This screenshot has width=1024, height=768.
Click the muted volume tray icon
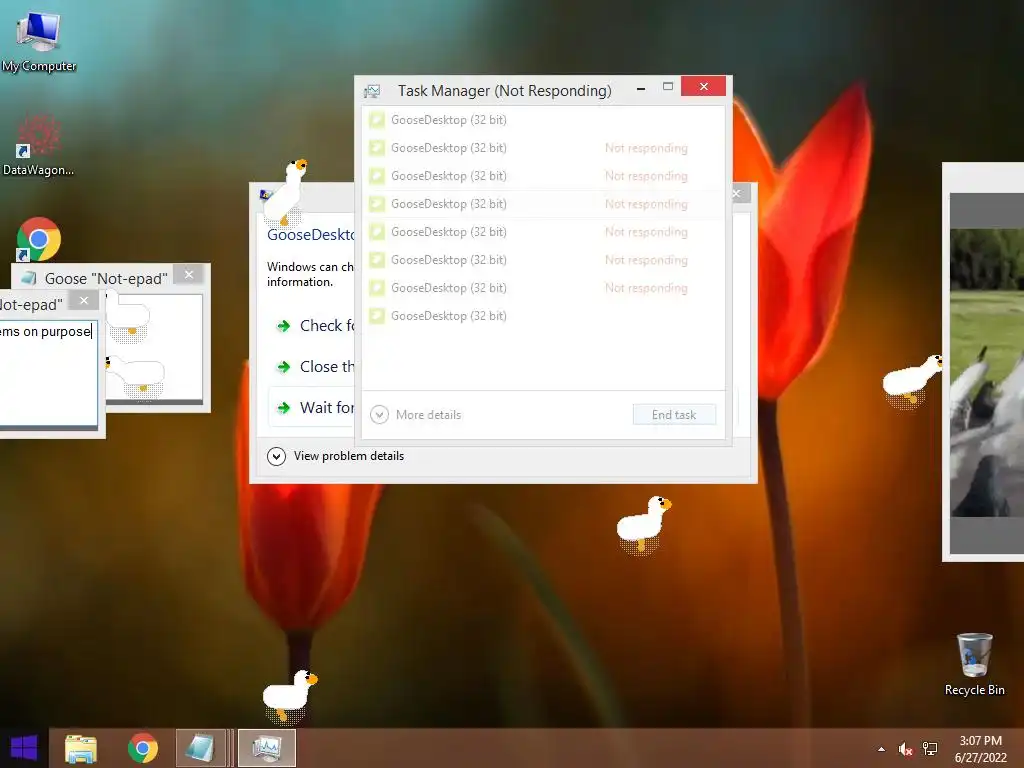tap(905, 749)
